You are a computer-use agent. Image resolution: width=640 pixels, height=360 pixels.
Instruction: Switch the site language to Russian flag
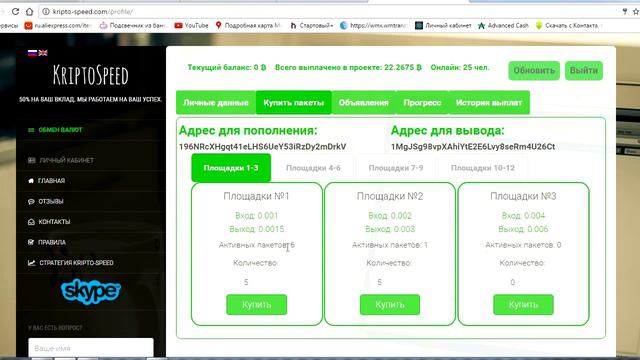pos(32,53)
